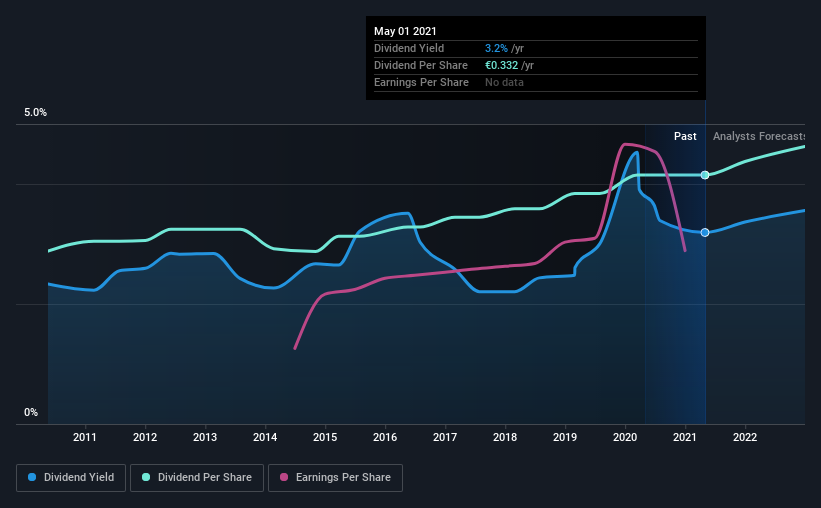Click the pink Earnings Per Share legend dot
The height and width of the screenshot is (508, 821).
pos(284,477)
